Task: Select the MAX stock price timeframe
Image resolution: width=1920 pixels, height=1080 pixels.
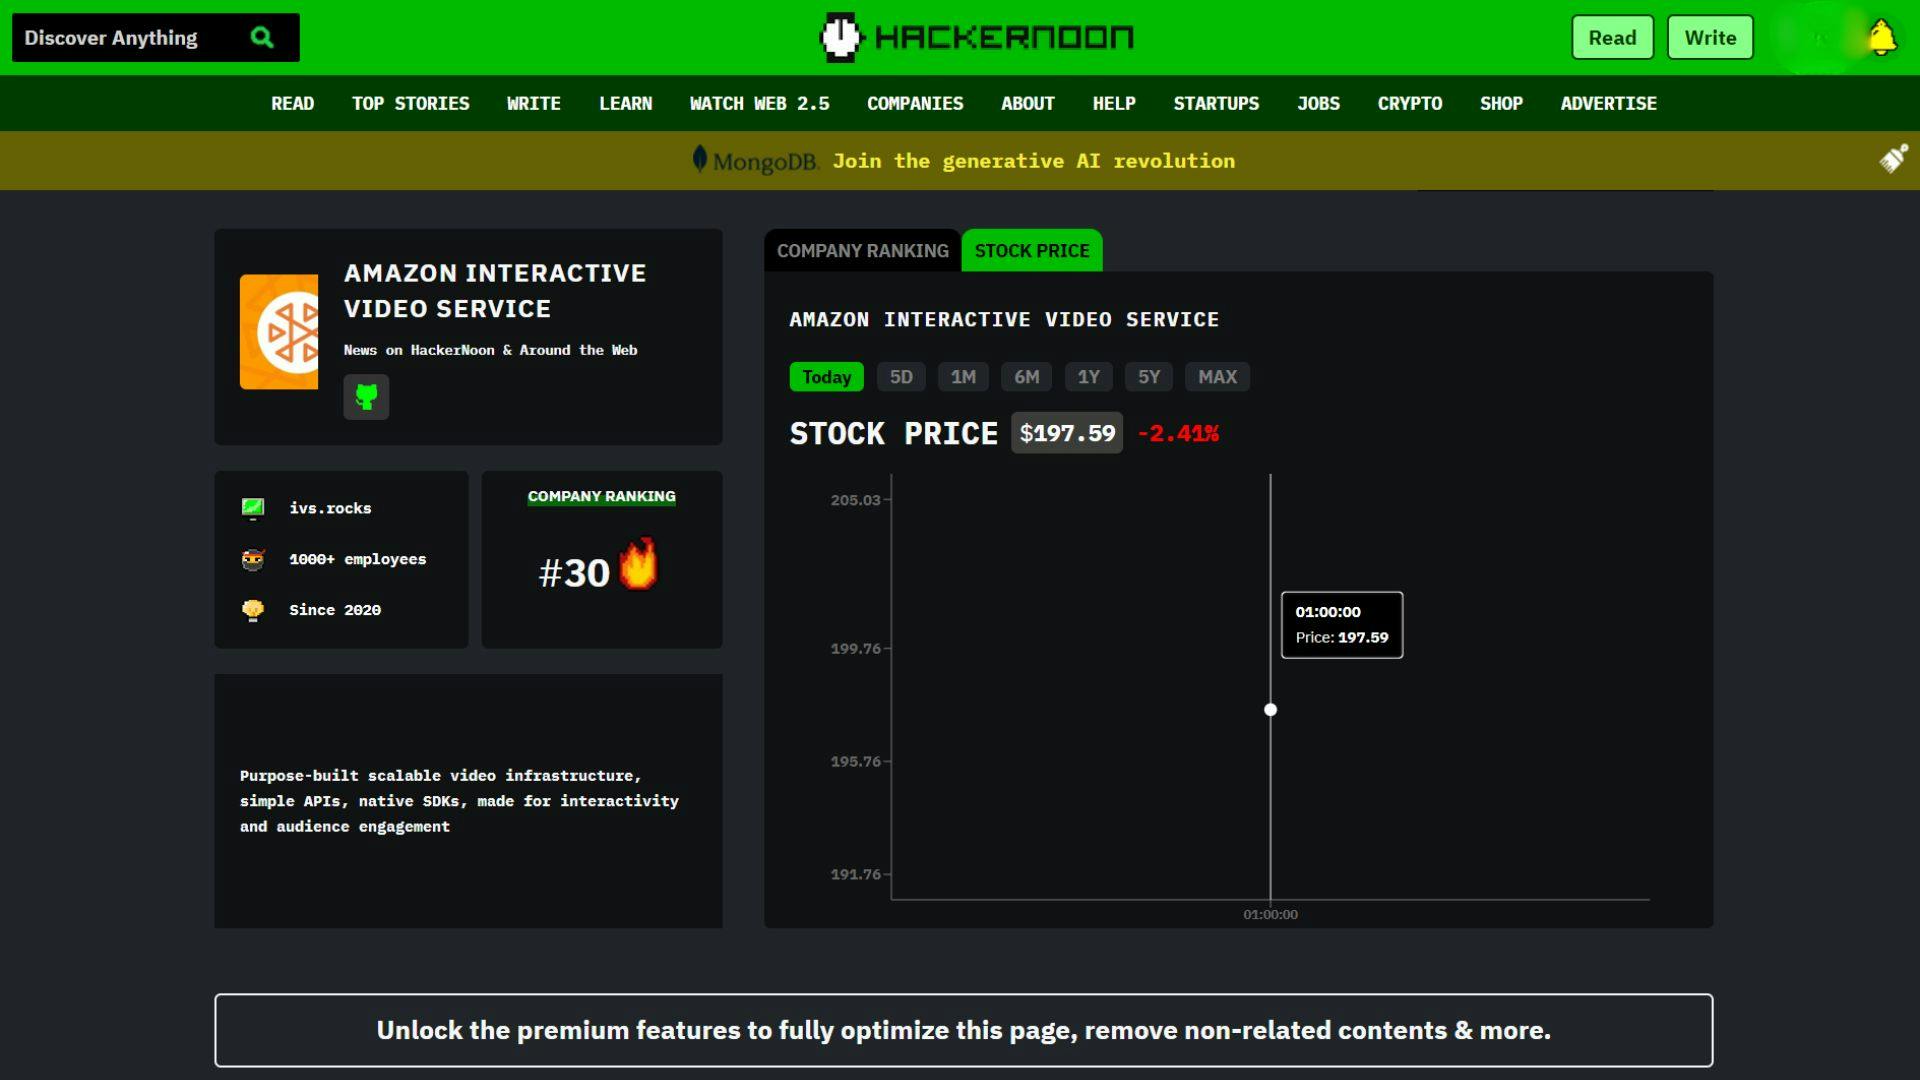Action: click(1216, 377)
